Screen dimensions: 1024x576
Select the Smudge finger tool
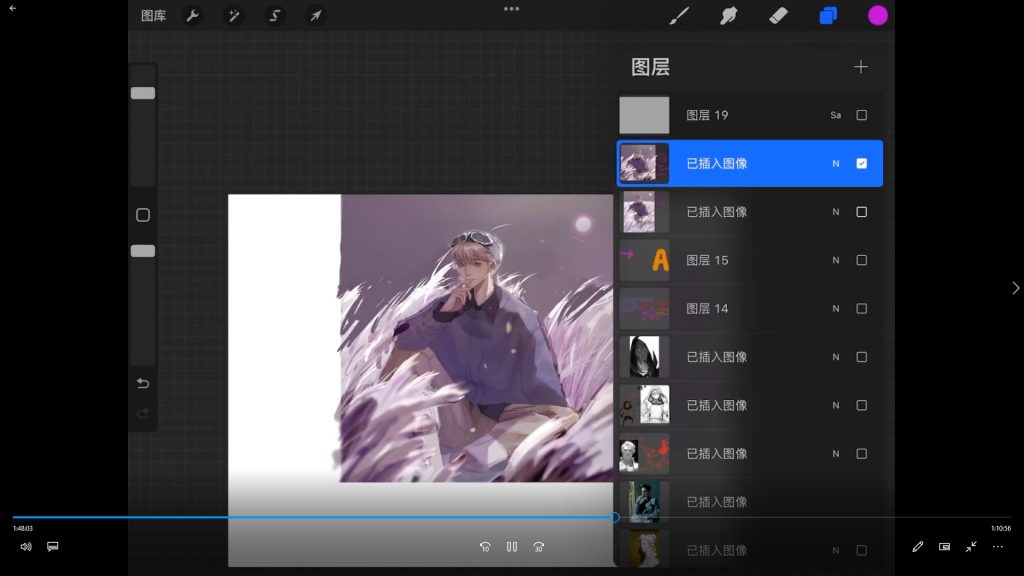tap(729, 16)
